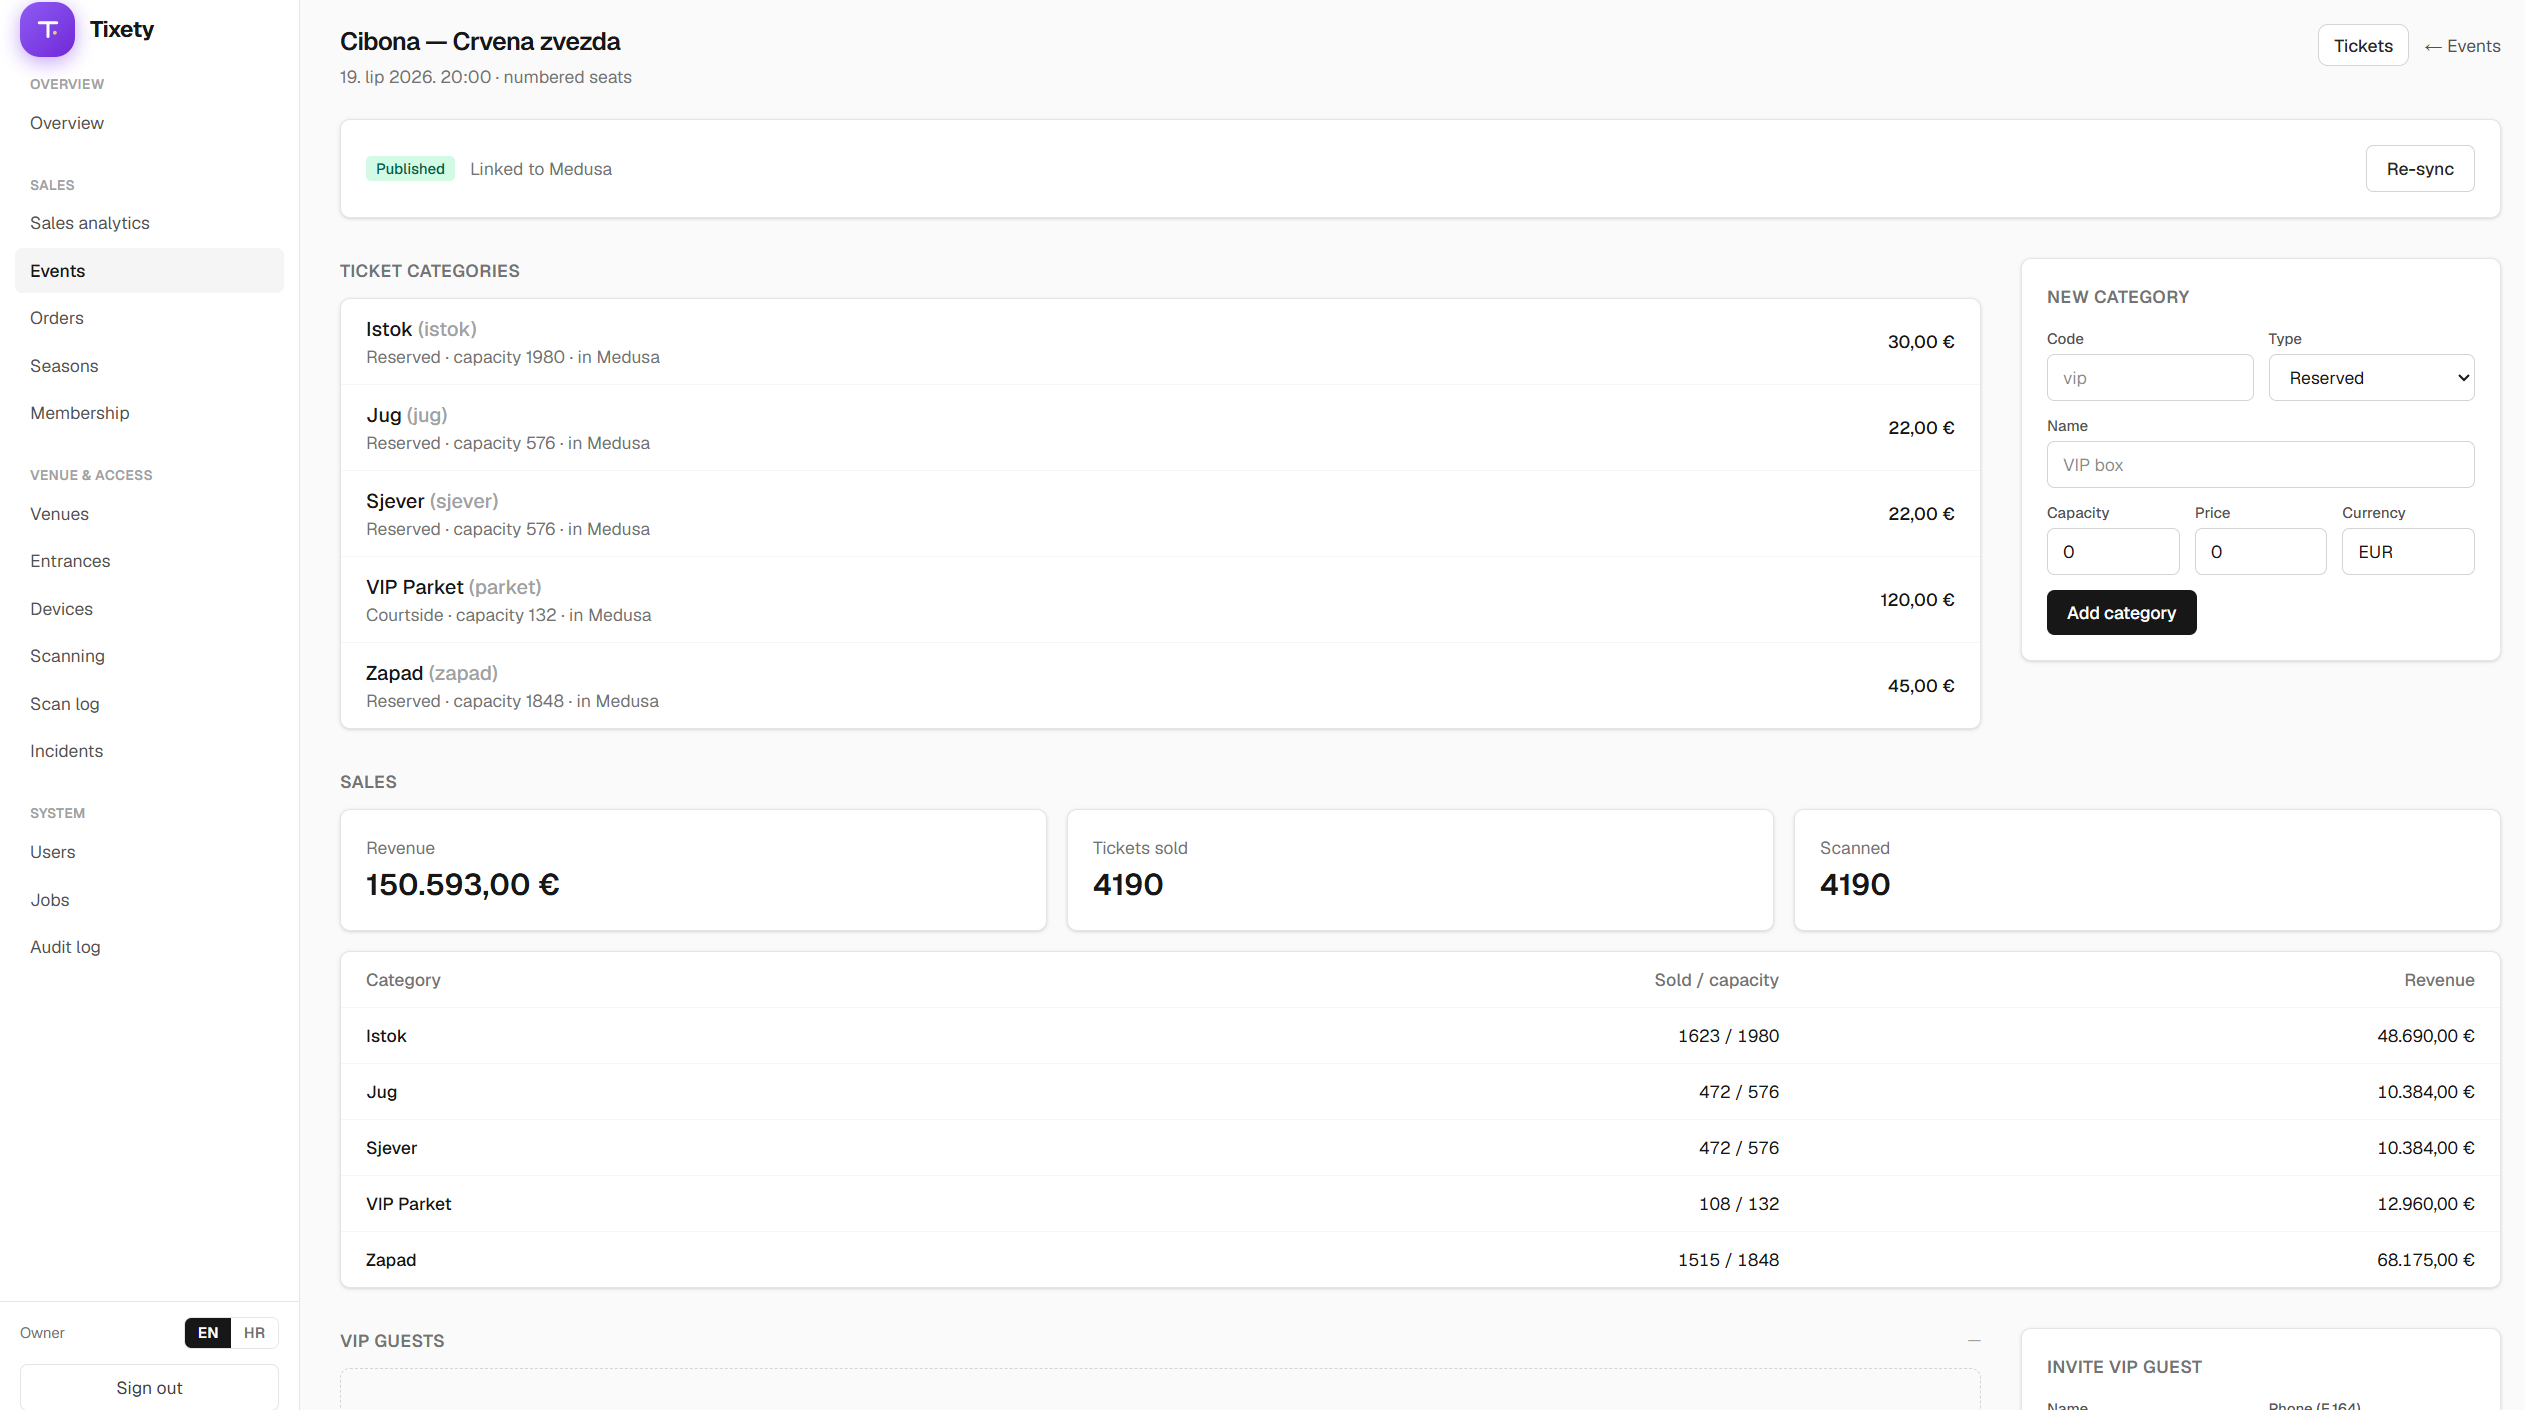Click the 108 / 132 cell

tap(1739, 1204)
